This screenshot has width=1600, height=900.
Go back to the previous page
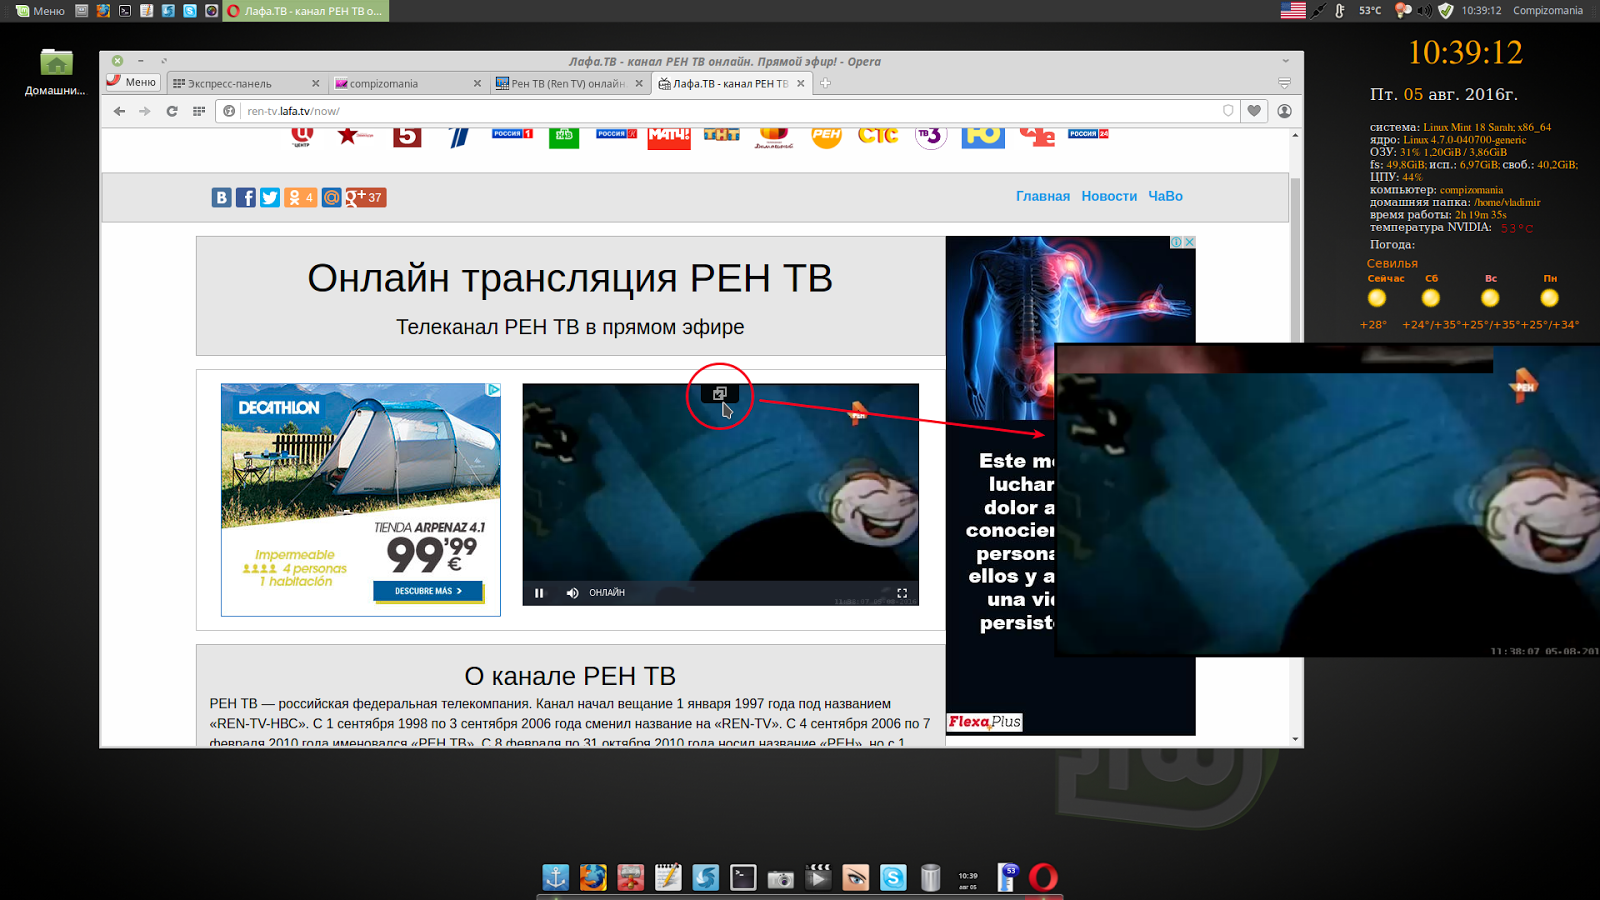tap(119, 111)
